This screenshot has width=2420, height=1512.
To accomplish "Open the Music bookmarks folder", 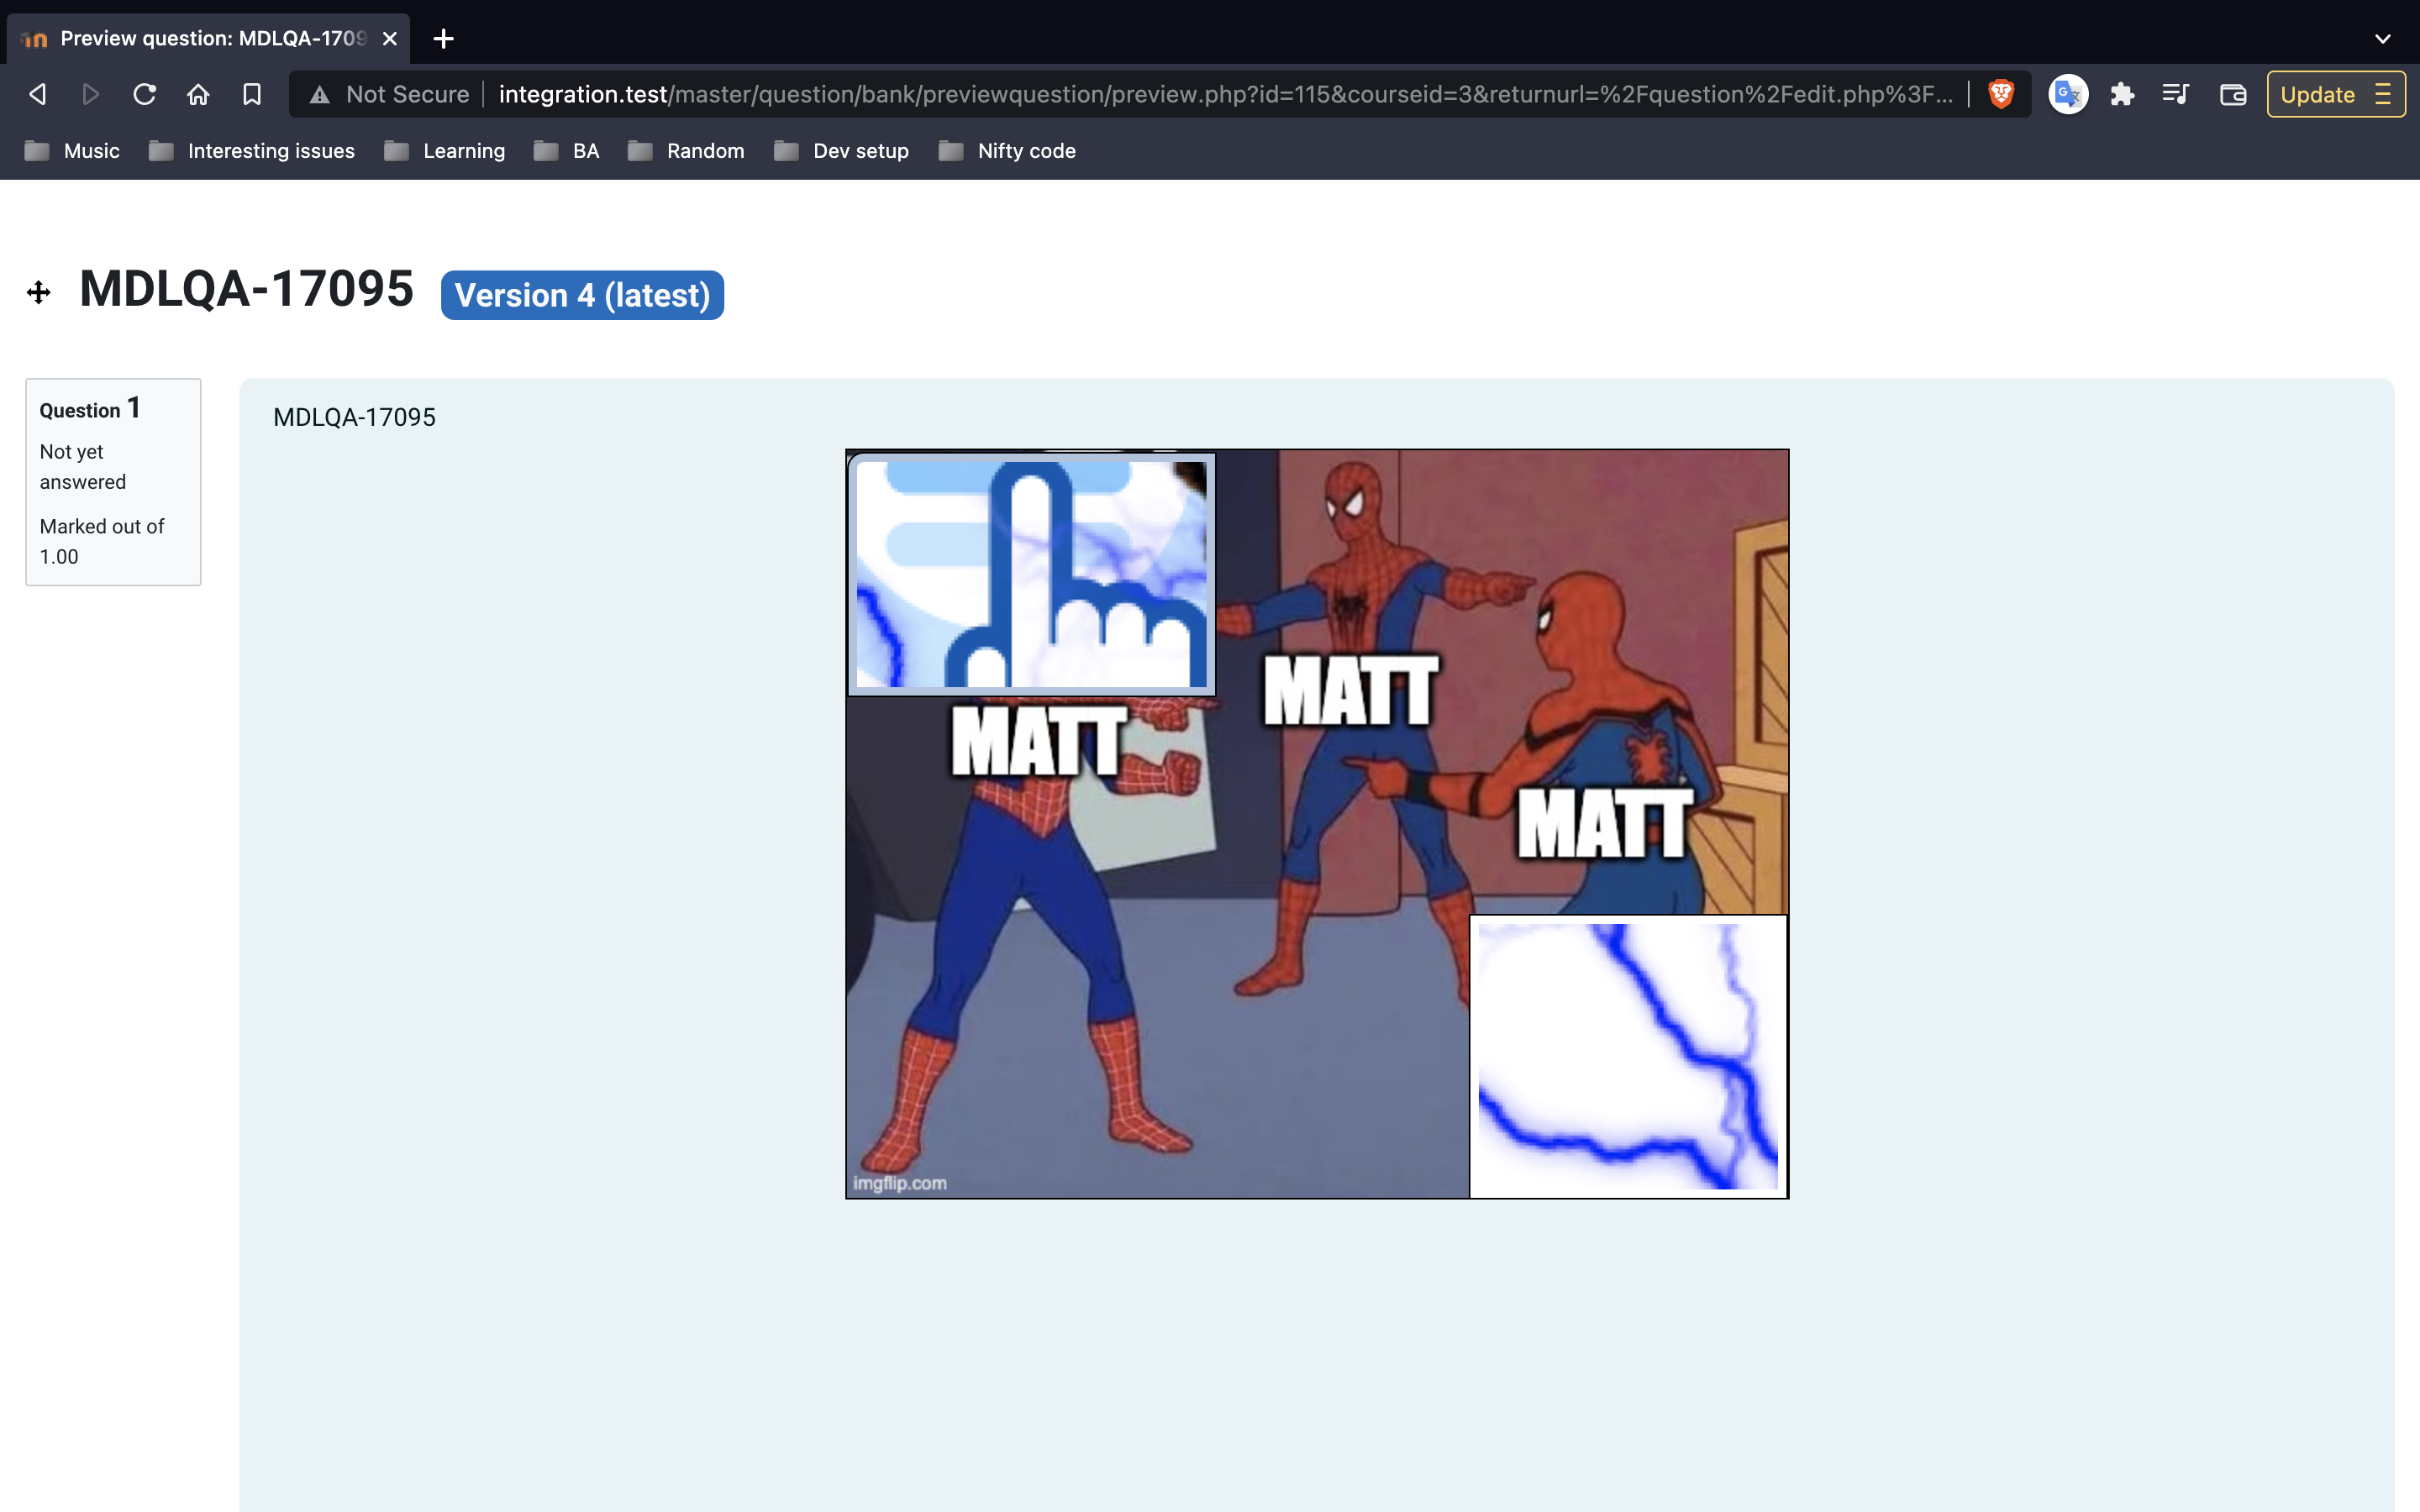I will click(x=72, y=151).
